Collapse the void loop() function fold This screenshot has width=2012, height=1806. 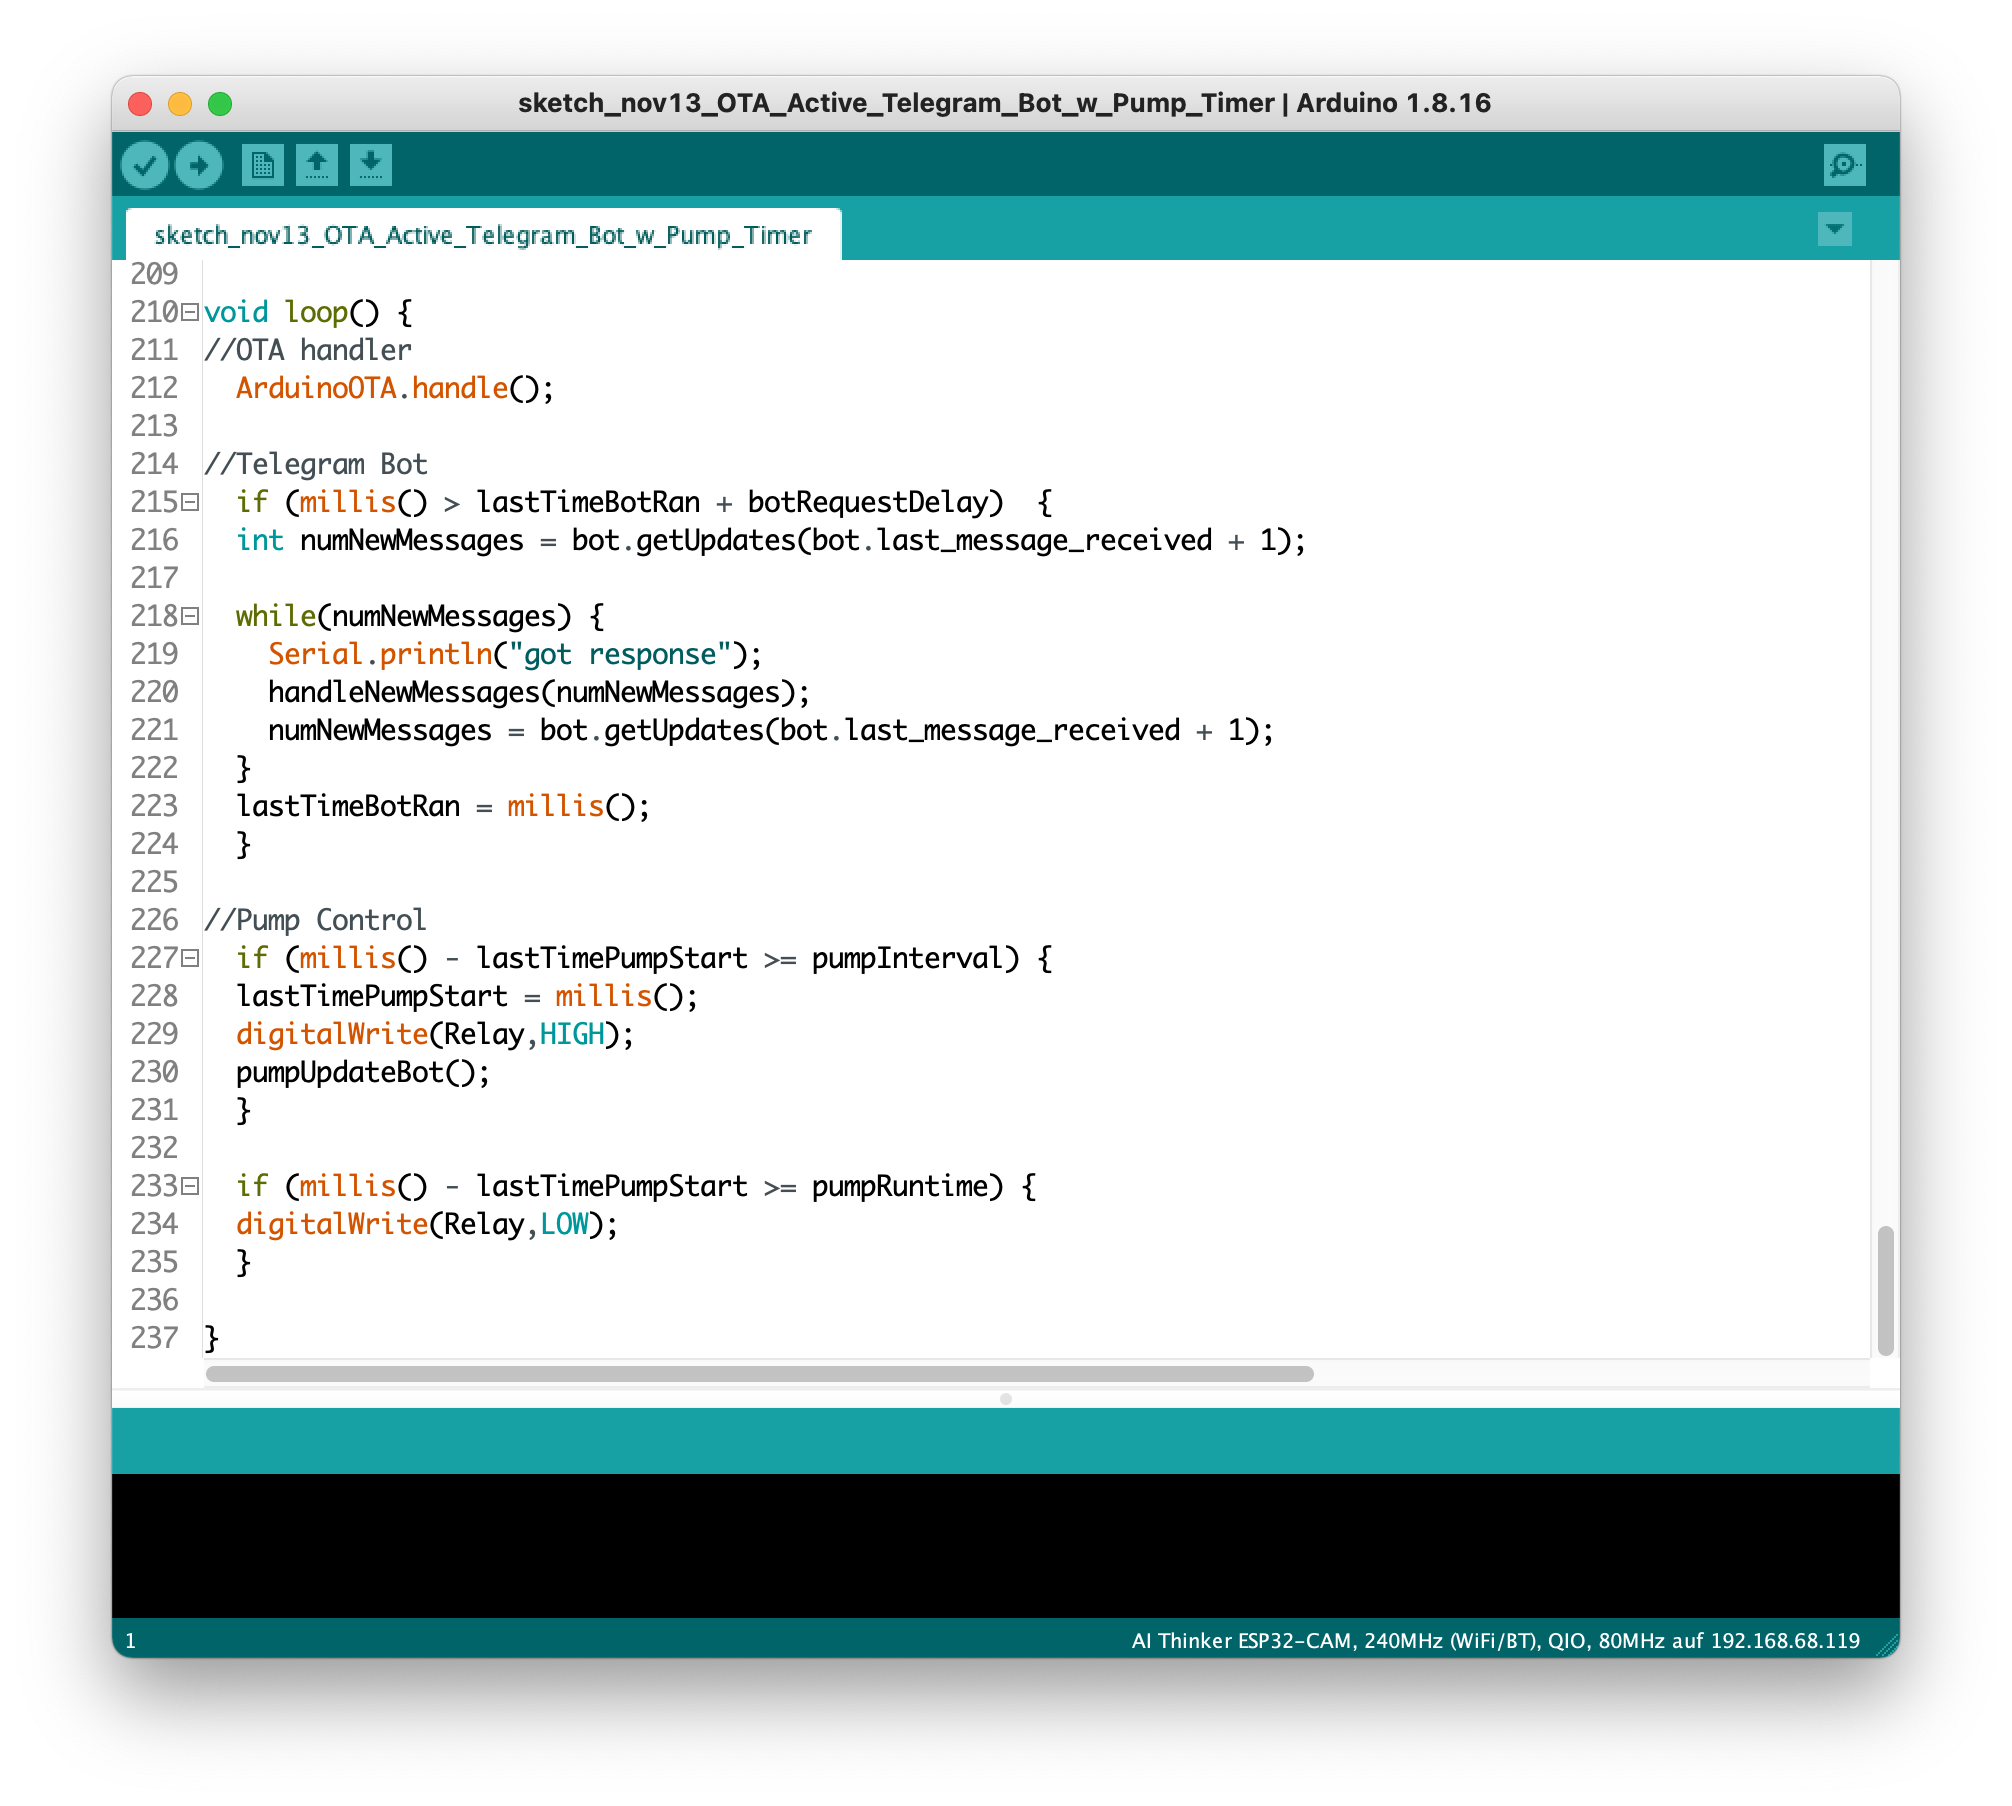[x=190, y=312]
